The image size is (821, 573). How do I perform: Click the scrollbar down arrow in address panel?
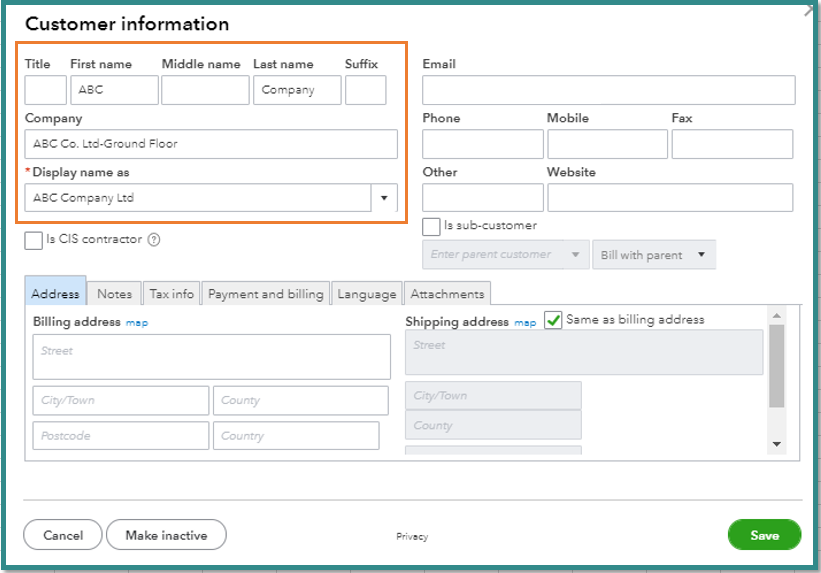click(777, 444)
